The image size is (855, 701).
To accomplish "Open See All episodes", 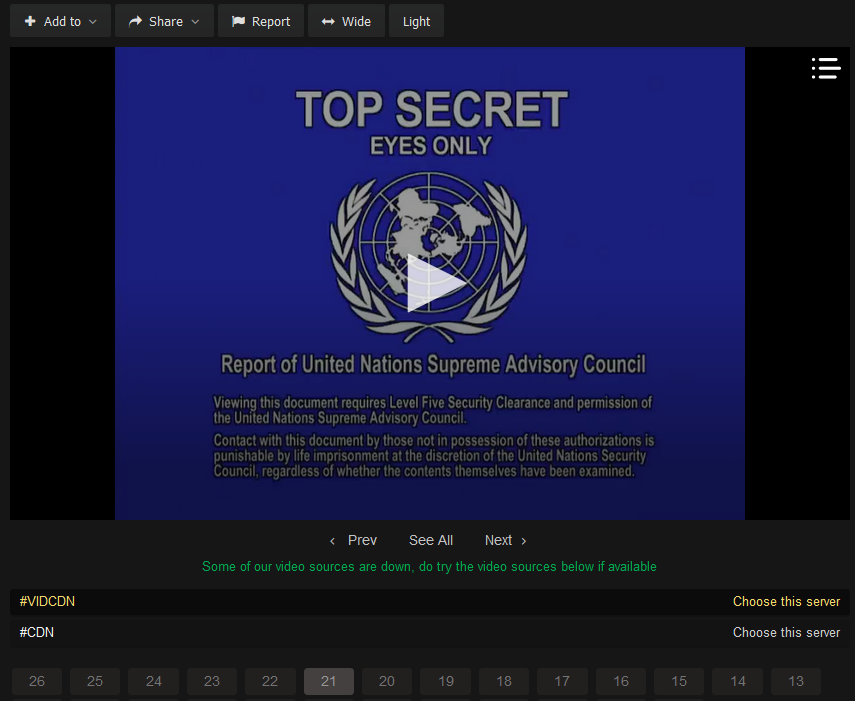I will tap(431, 540).
